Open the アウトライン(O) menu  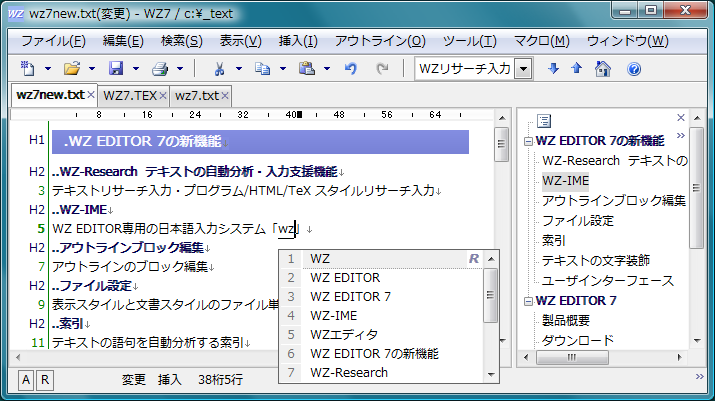(x=380, y=41)
